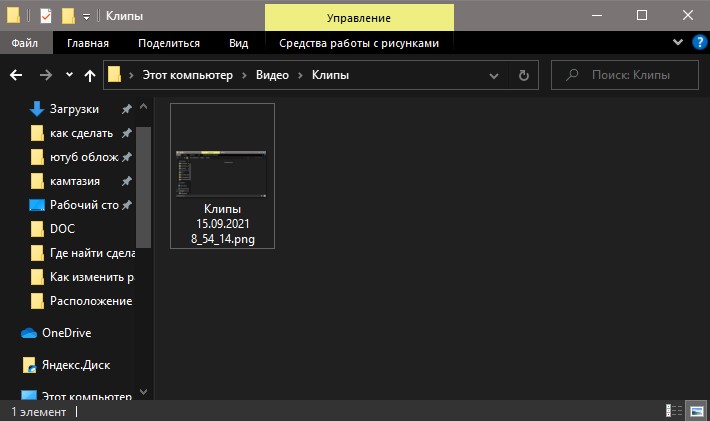This screenshot has height=421, width=710.
Task: Open the recent locations dropdown
Action: pos(69,75)
